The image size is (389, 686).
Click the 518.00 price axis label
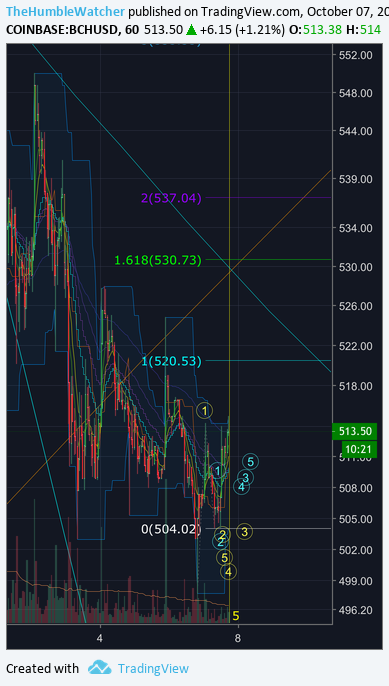pos(356,386)
